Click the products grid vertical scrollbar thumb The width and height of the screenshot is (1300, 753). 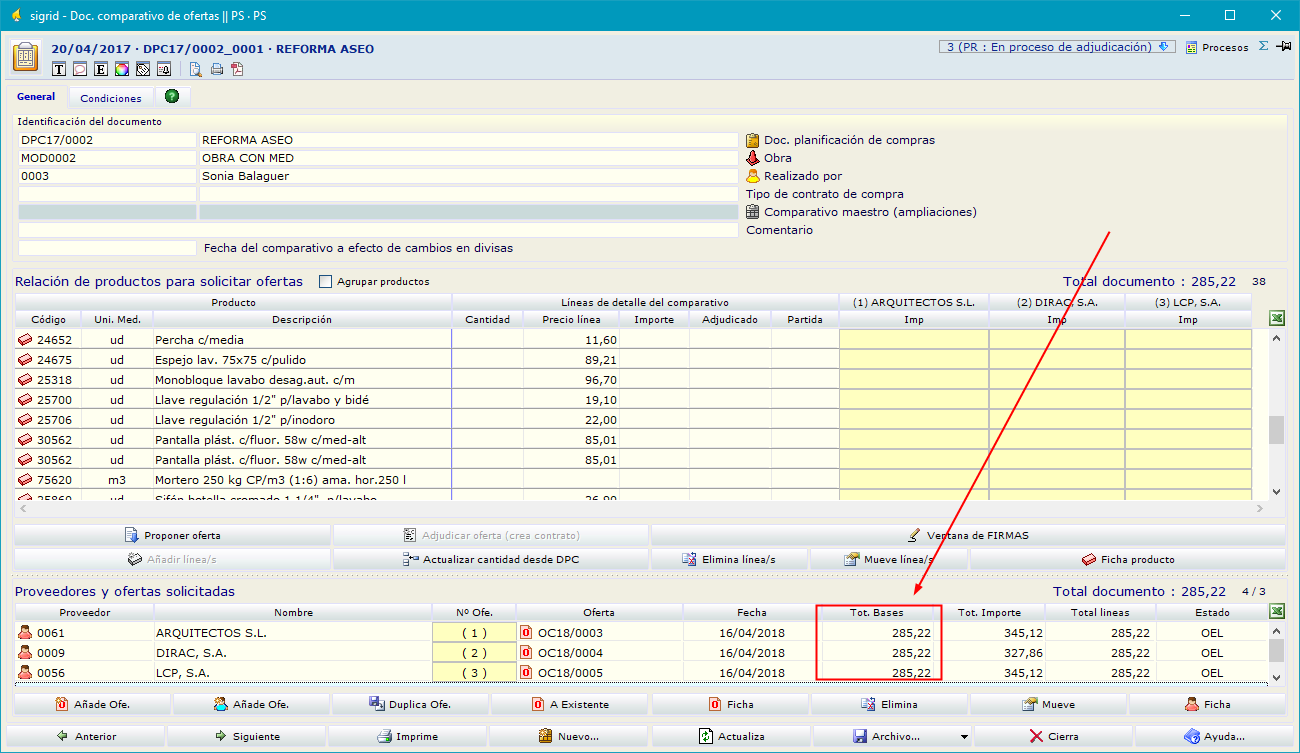click(x=1276, y=429)
